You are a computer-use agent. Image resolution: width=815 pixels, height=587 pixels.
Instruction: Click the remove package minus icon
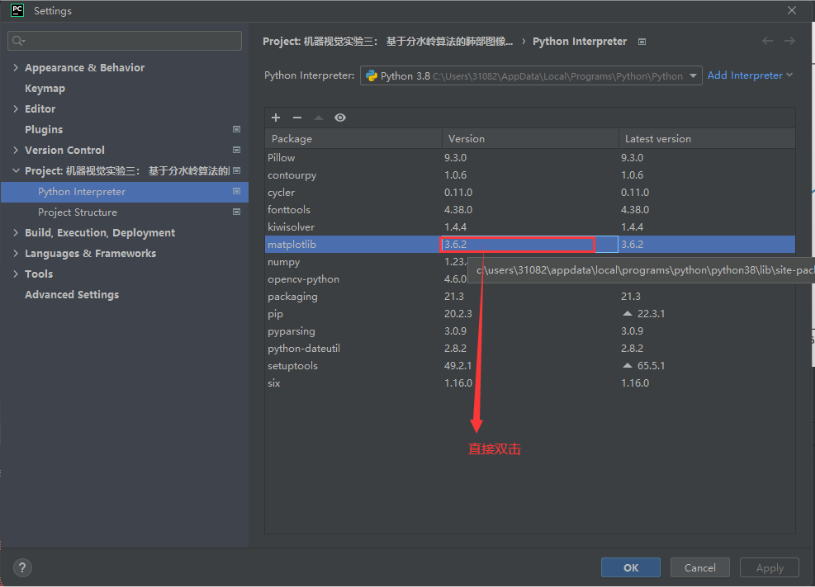pyautogui.click(x=297, y=118)
